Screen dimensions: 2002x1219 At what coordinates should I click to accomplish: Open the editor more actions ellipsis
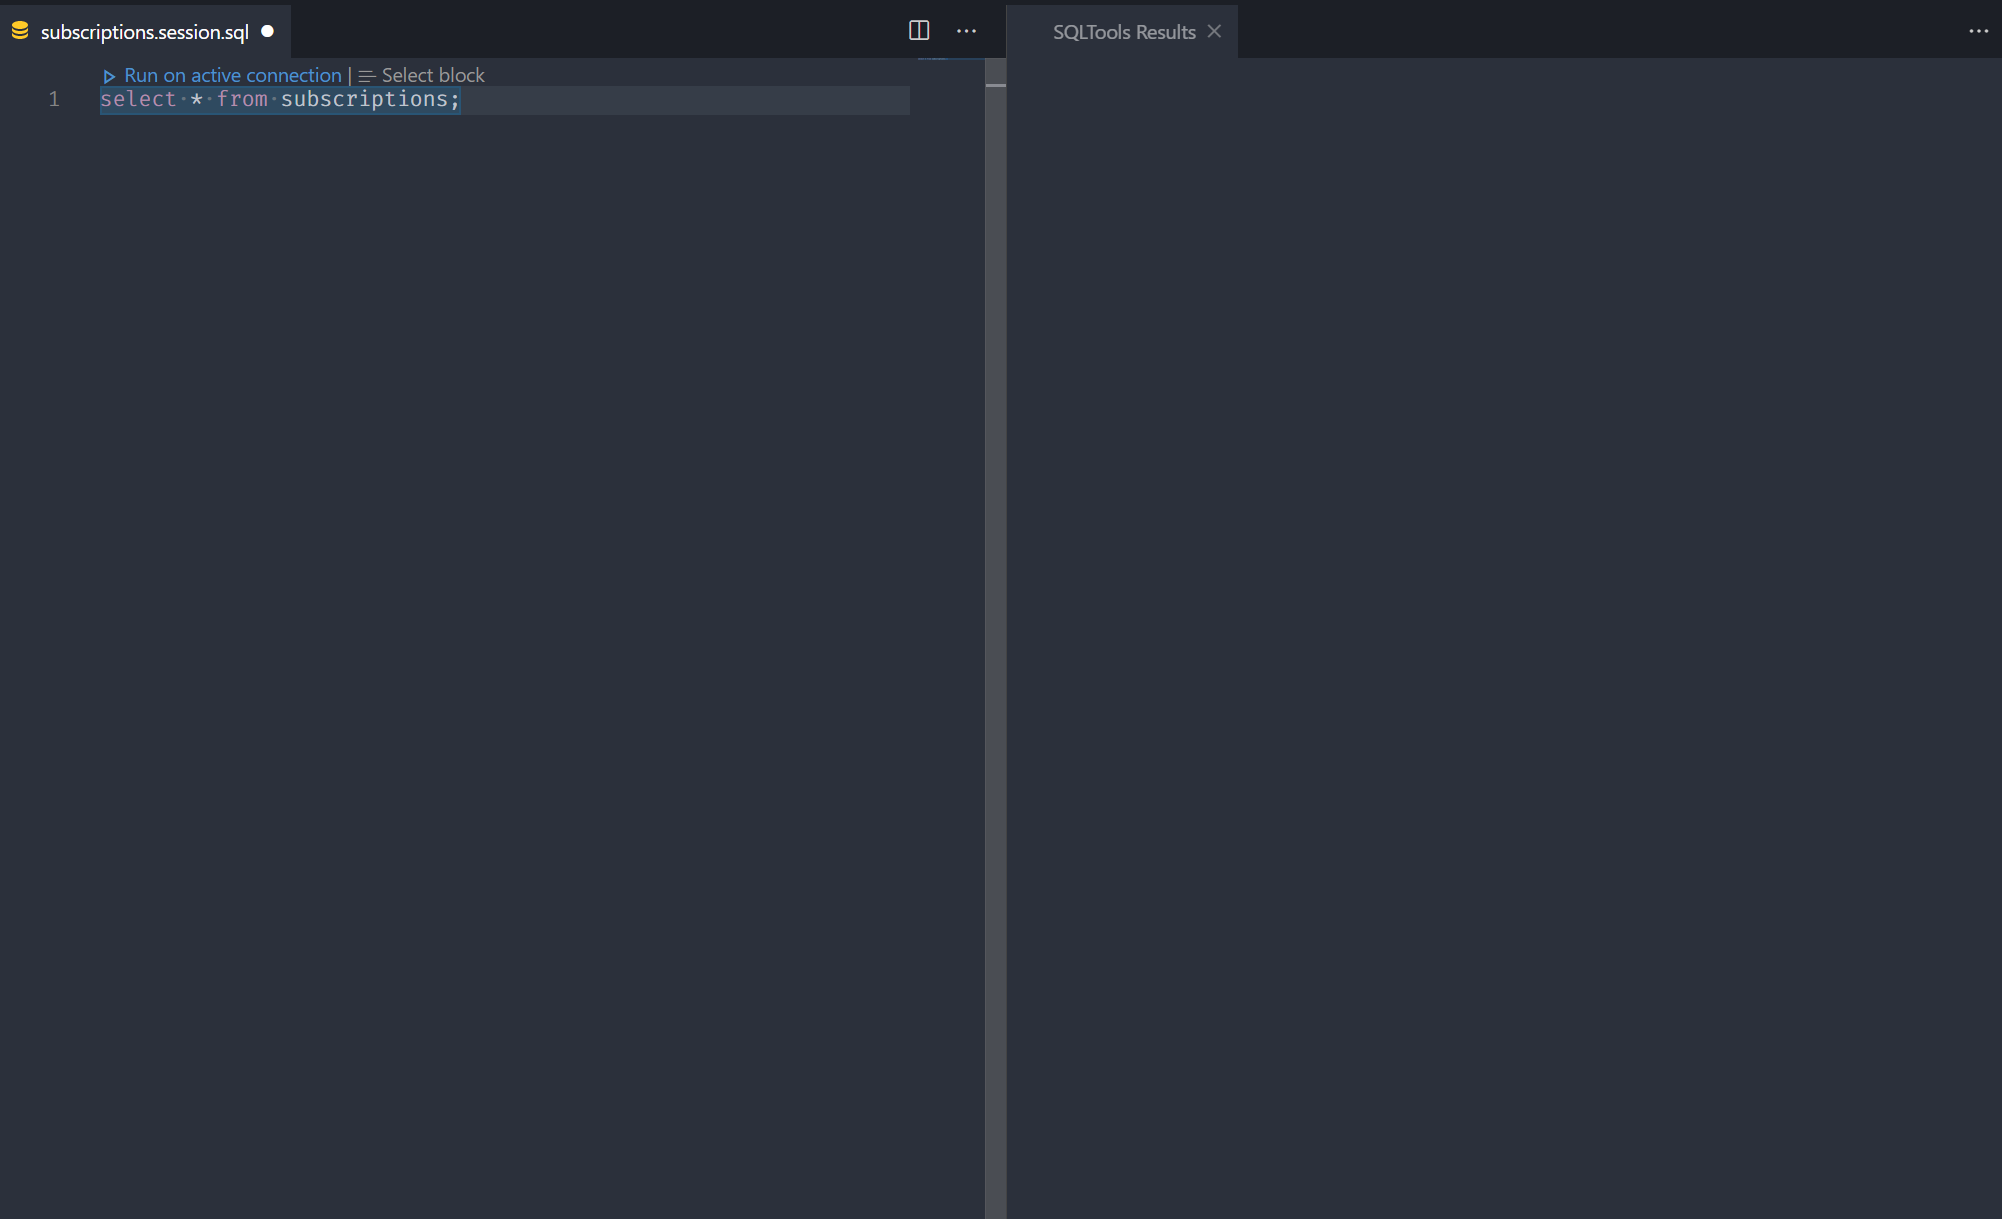coord(966,31)
